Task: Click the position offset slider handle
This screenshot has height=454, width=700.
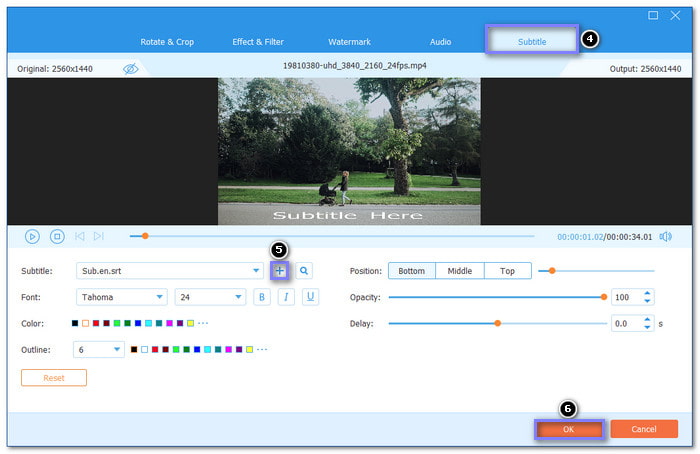Action: 552,271
